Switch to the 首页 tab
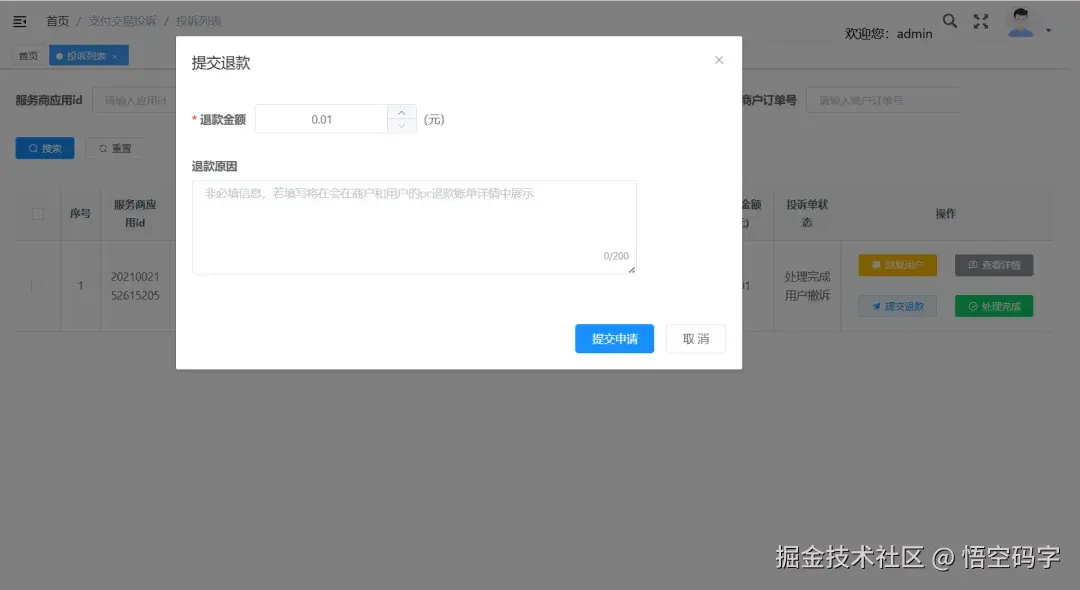Image resolution: width=1080 pixels, height=590 pixels. click(x=27, y=55)
